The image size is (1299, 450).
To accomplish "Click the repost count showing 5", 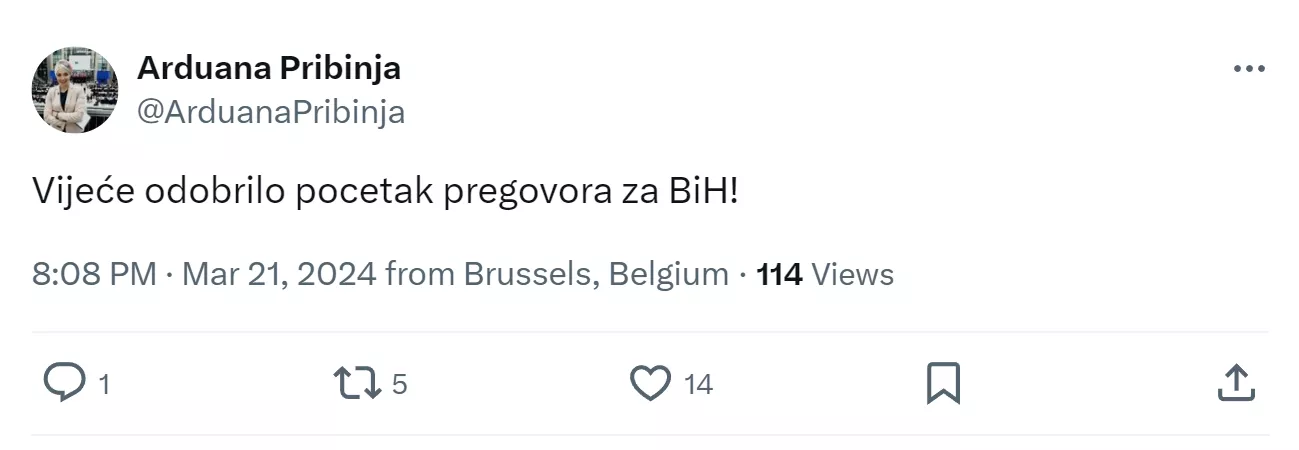I will click(399, 384).
